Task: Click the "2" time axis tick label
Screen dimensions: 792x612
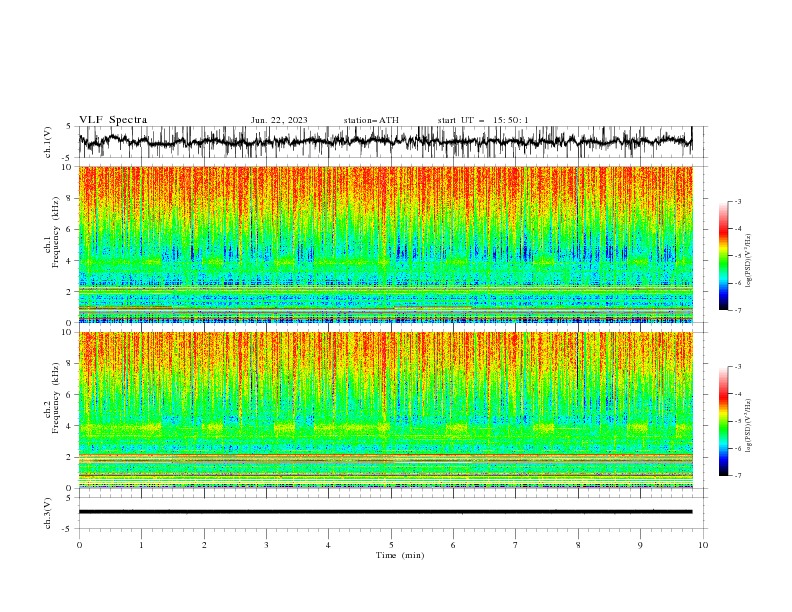Action: tap(204, 545)
